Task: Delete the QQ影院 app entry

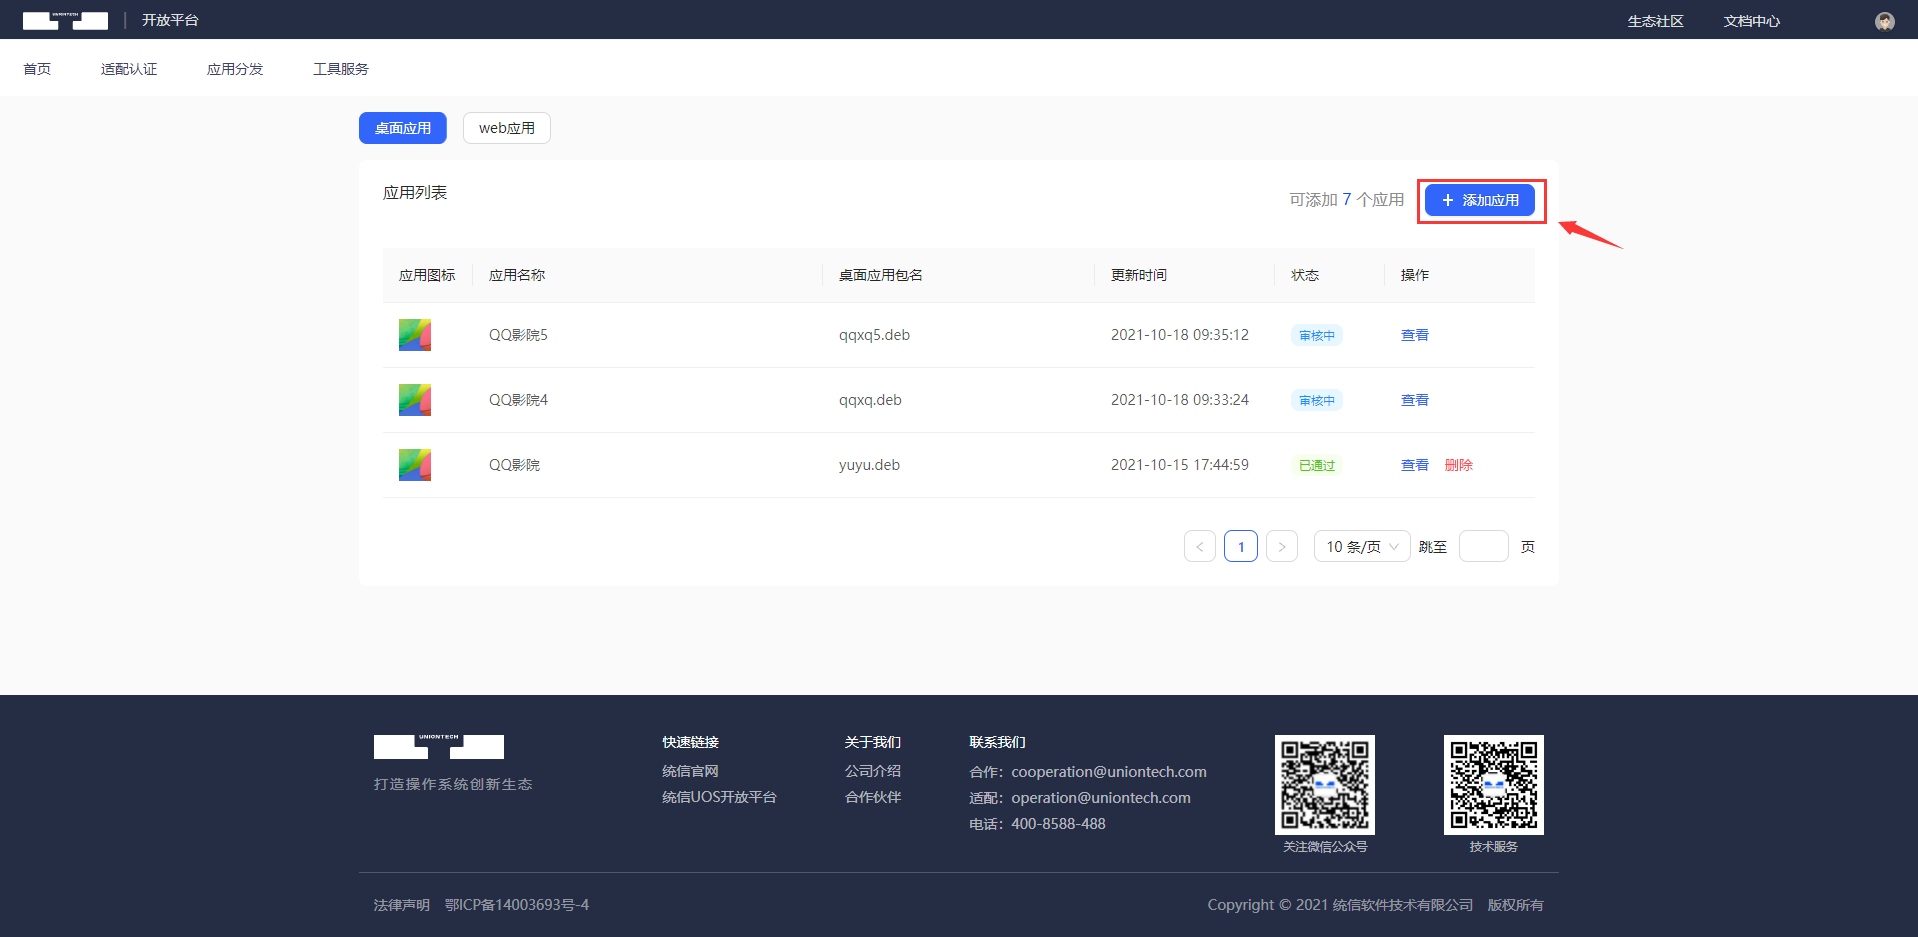Action: point(1458,465)
